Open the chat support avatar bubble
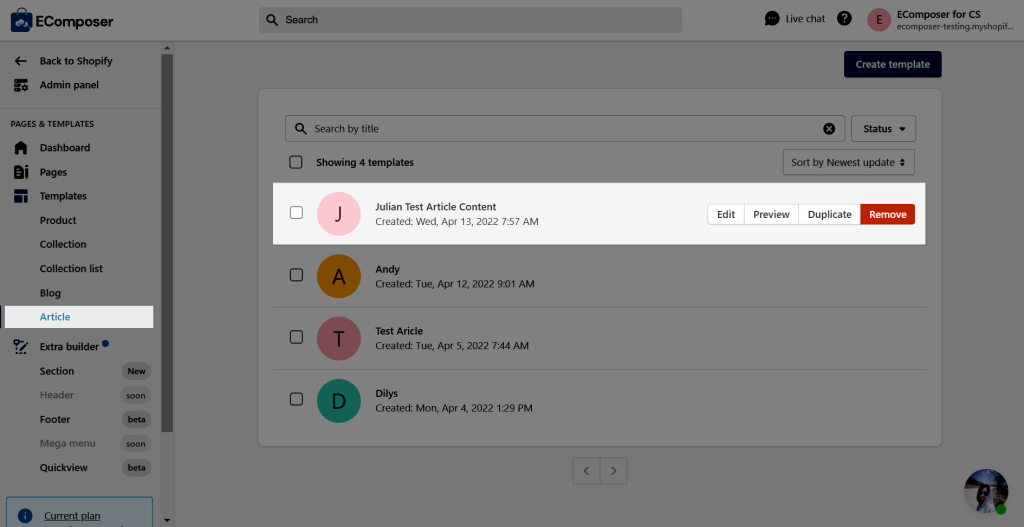The image size is (1024, 527). pyautogui.click(x=986, y=490)
